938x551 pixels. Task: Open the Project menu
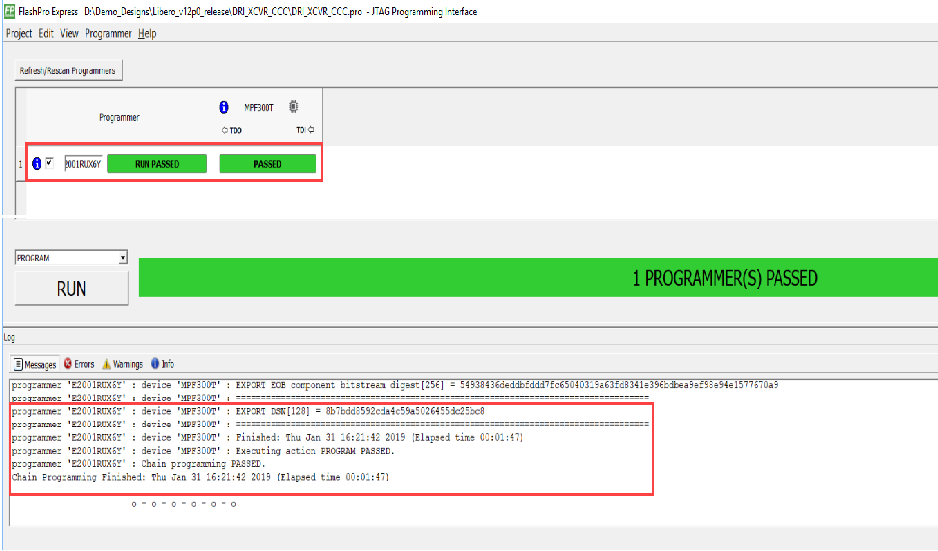(x=19, y=33)
